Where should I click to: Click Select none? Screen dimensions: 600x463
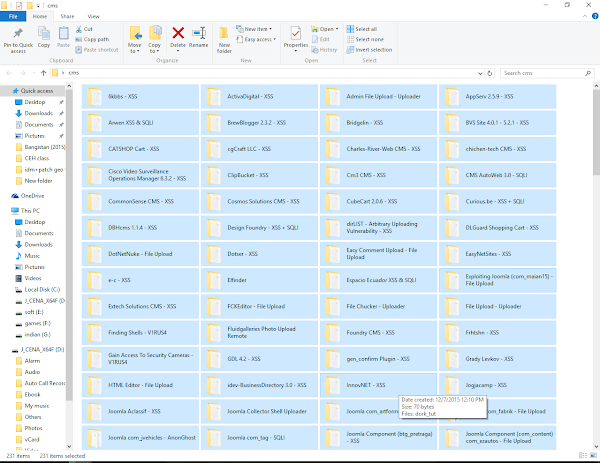click(365, 39)
